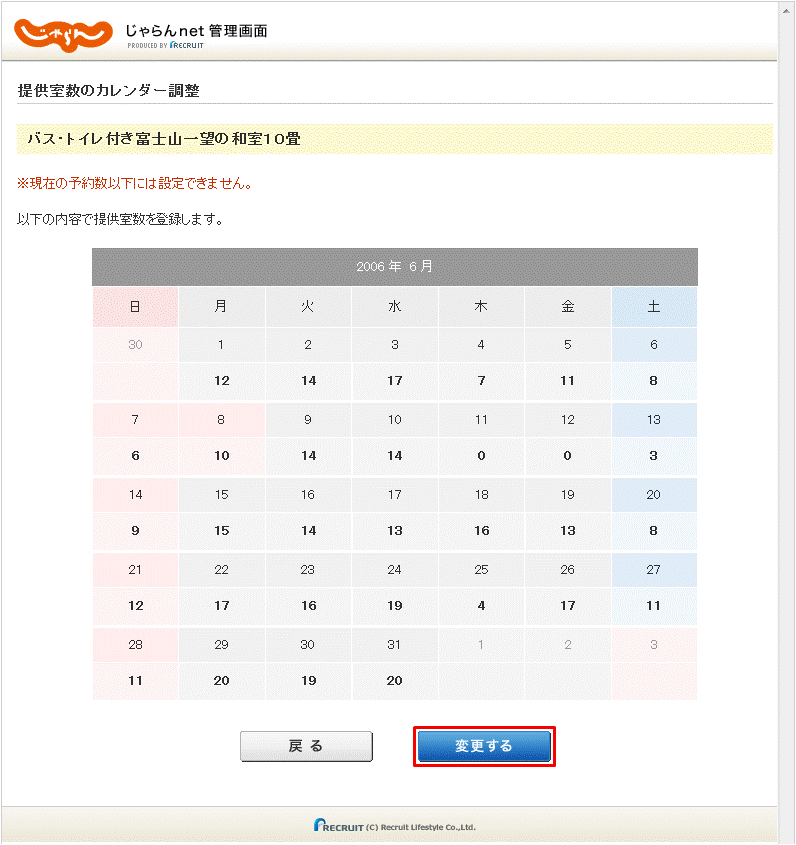The image size is (796, 845).
Task: Click the じゃらん orange logo
Action: coord(61,33)
